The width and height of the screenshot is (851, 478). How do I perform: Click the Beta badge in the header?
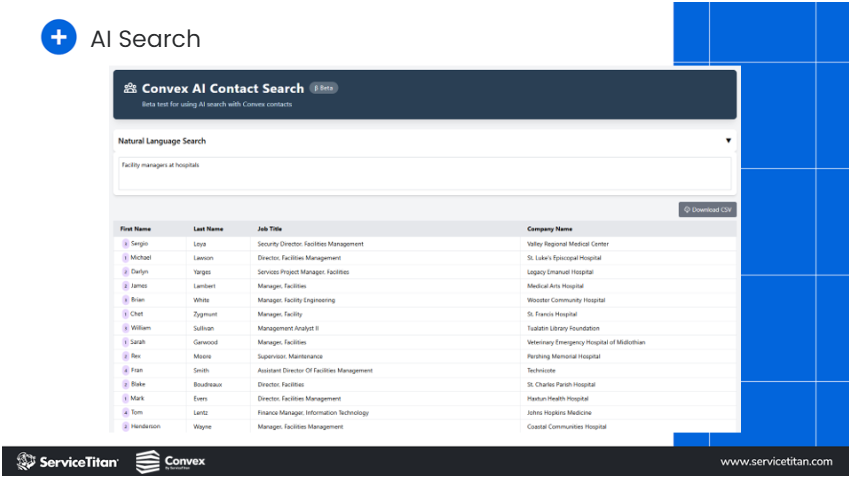click(x=323, y=88)
